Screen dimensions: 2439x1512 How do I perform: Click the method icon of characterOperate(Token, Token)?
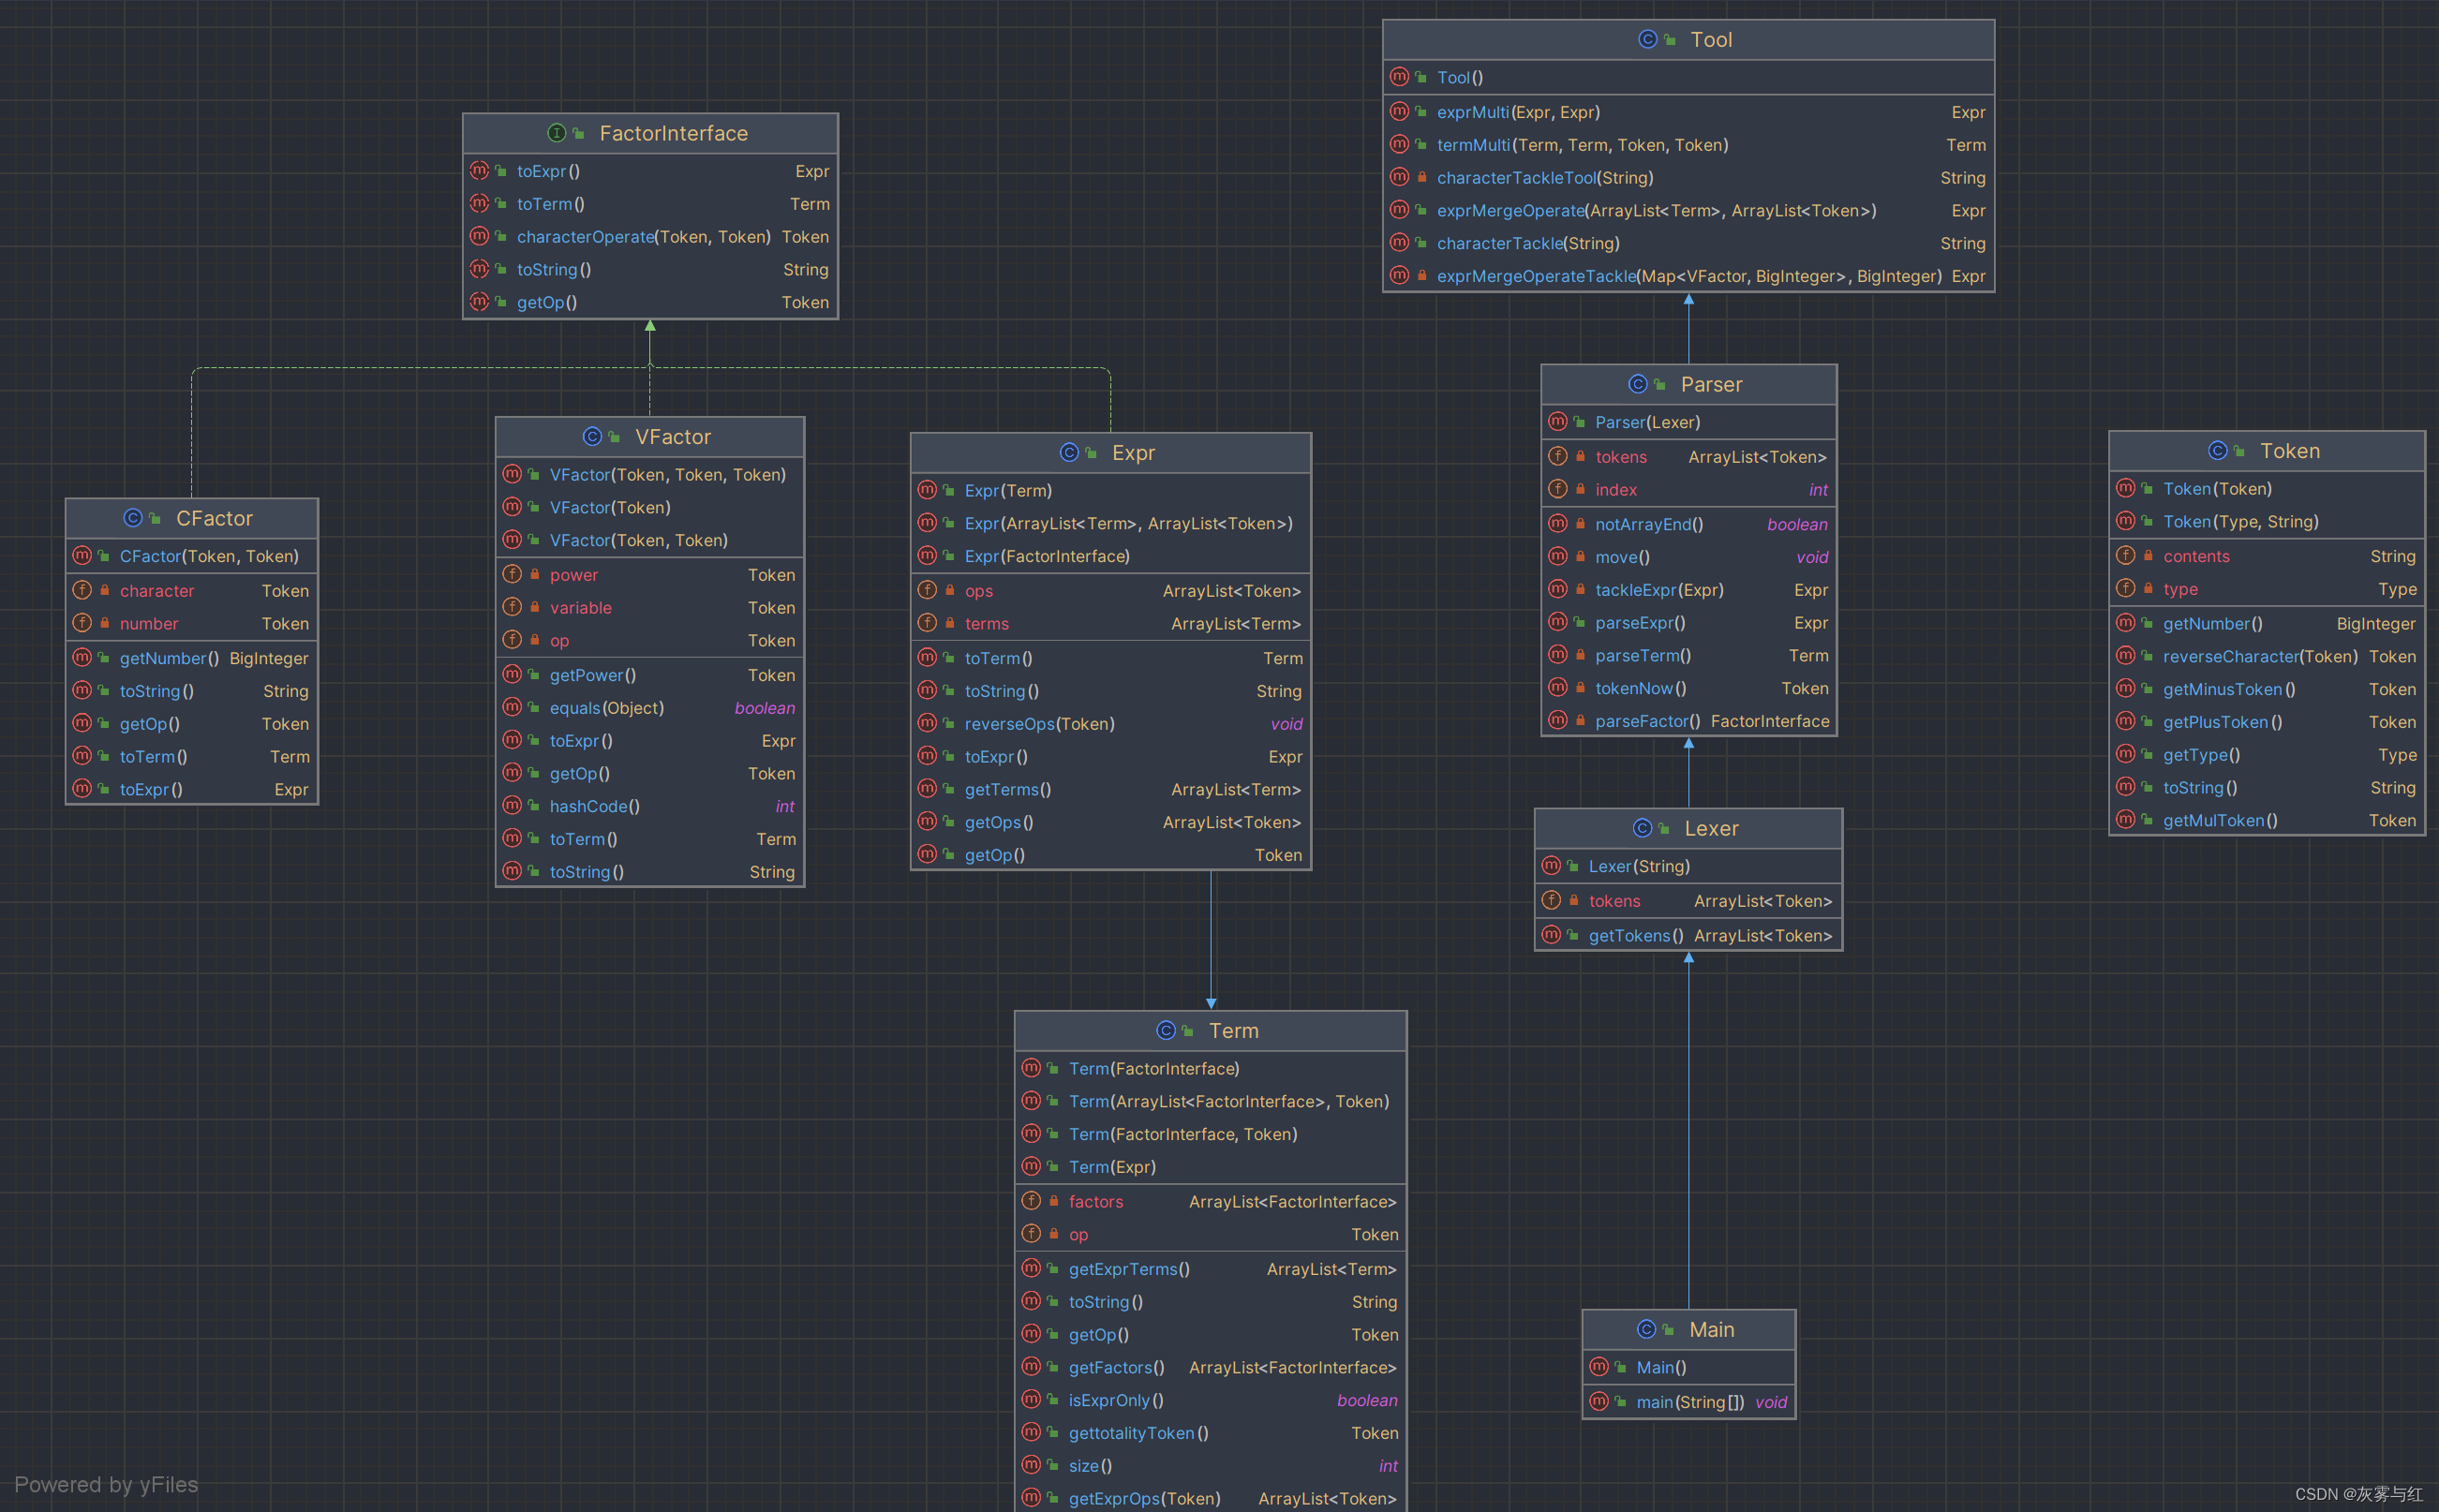(x=479, y=236)
